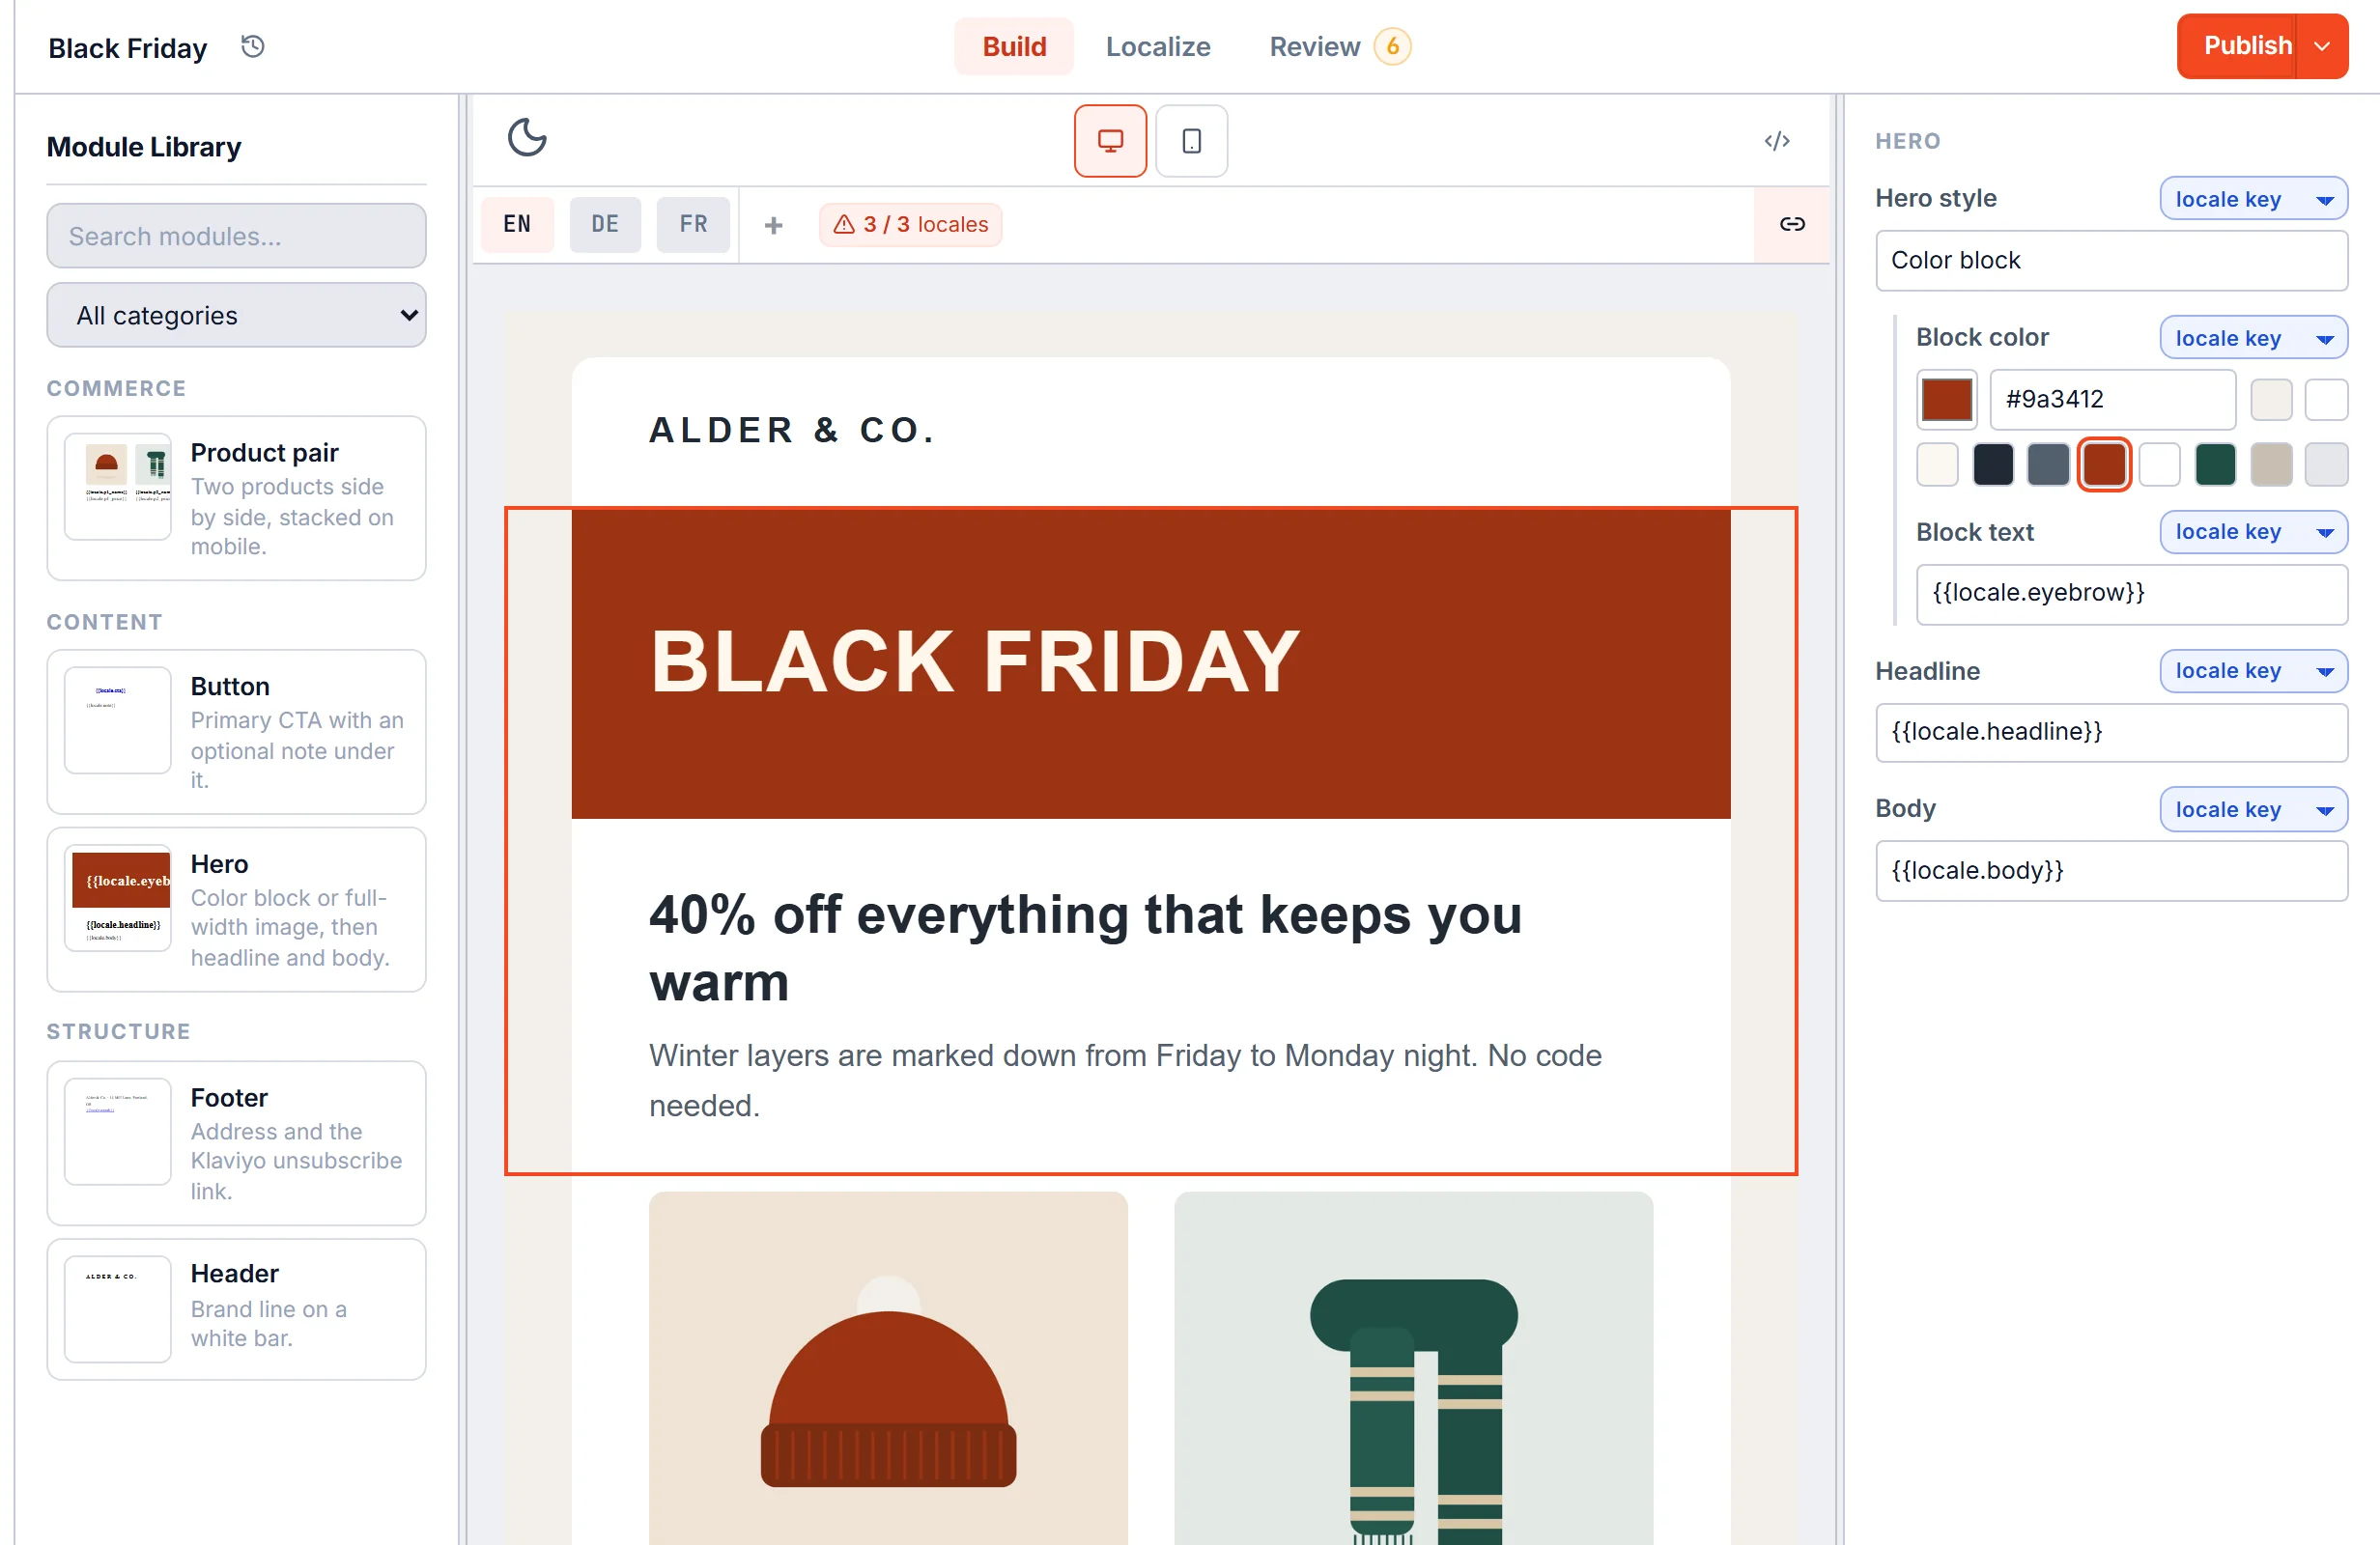Click the Color block hero style field
Viewport: 2380px width, 1545px height.
(2111, 261)
